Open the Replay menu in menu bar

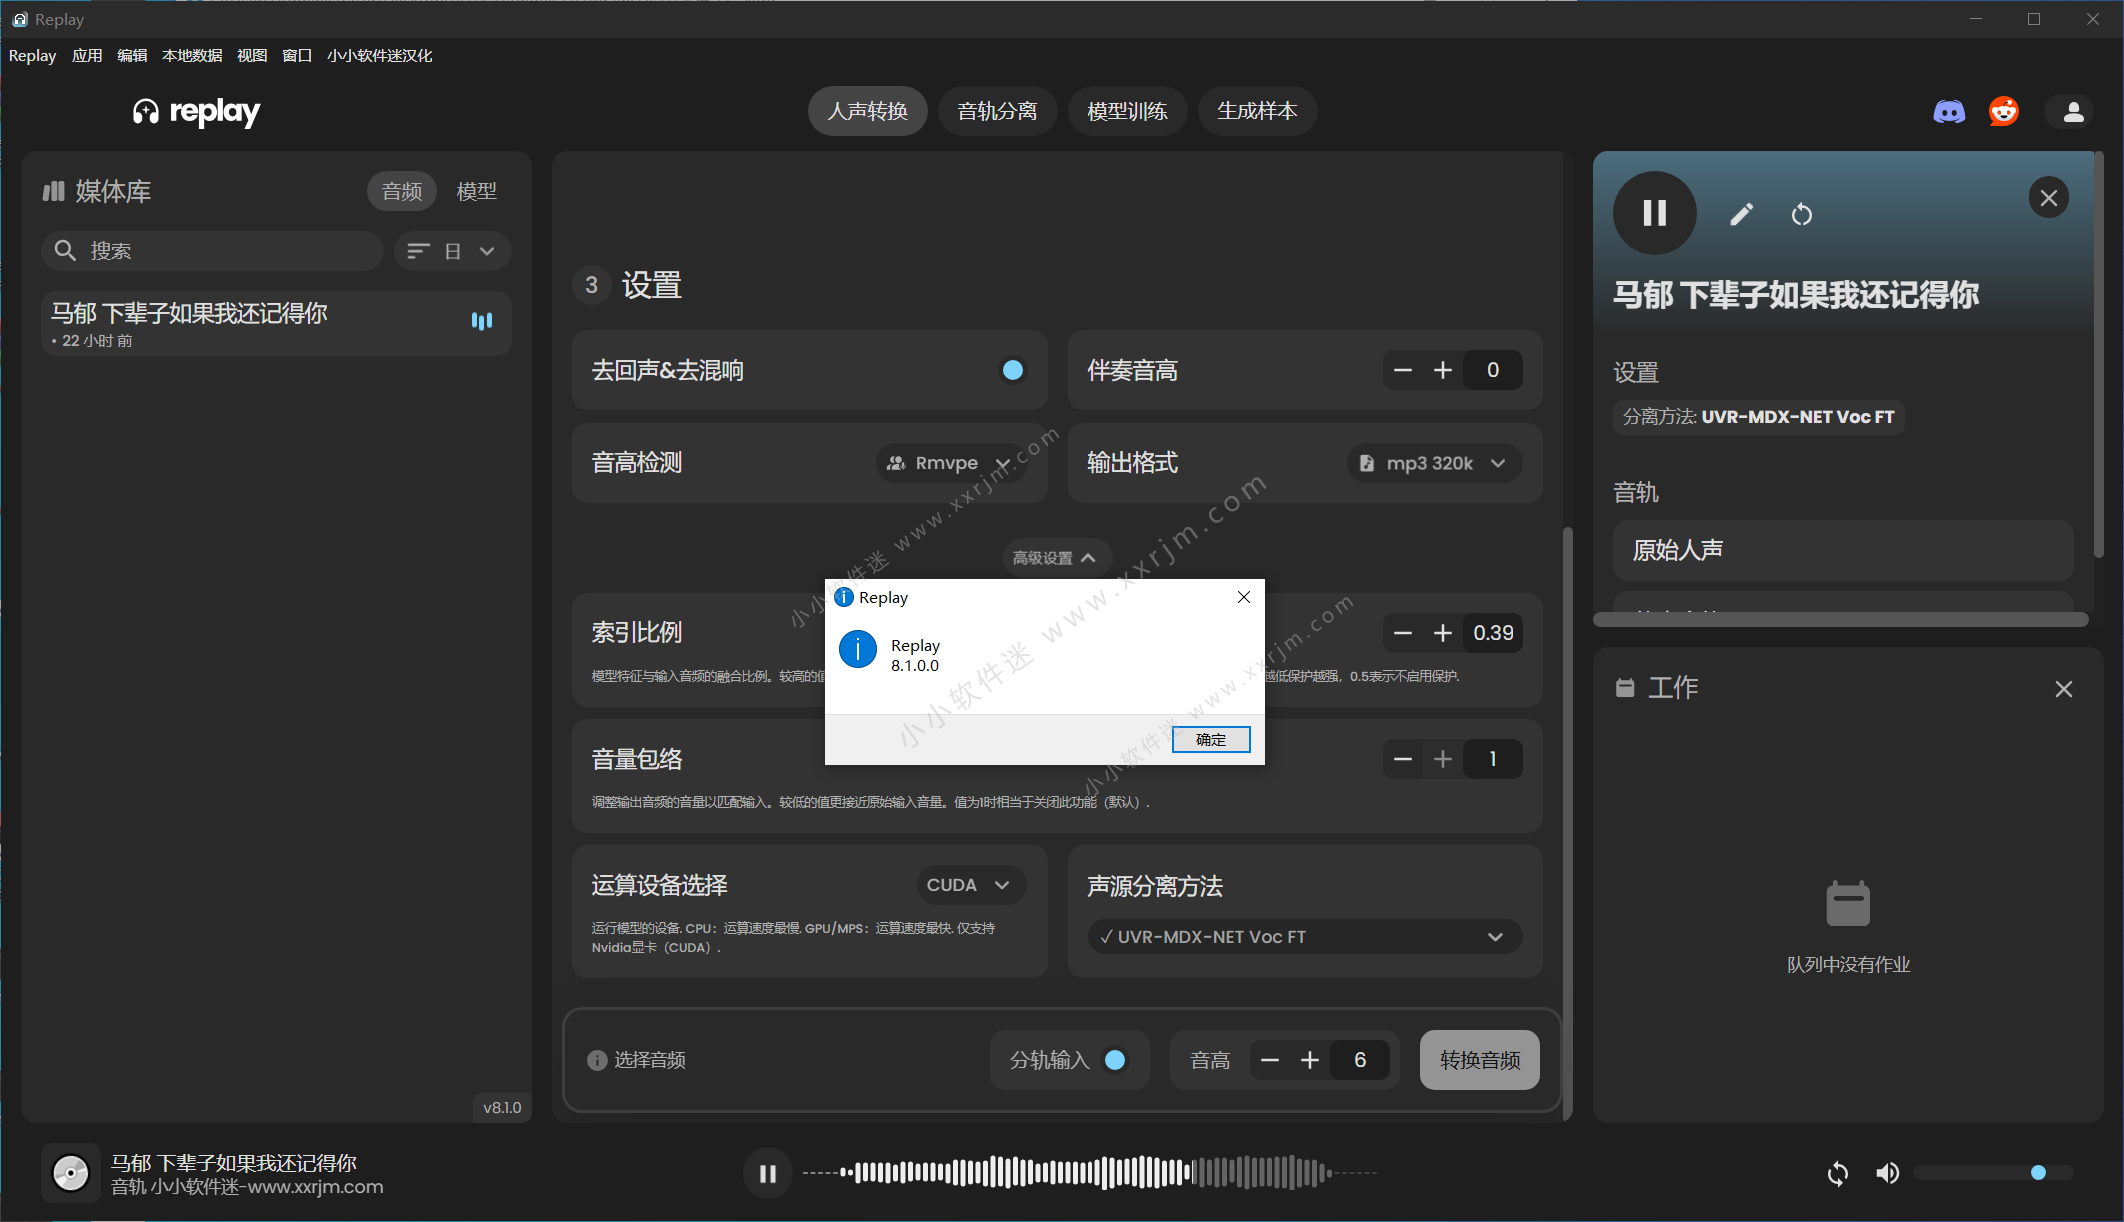click(32, 56)
